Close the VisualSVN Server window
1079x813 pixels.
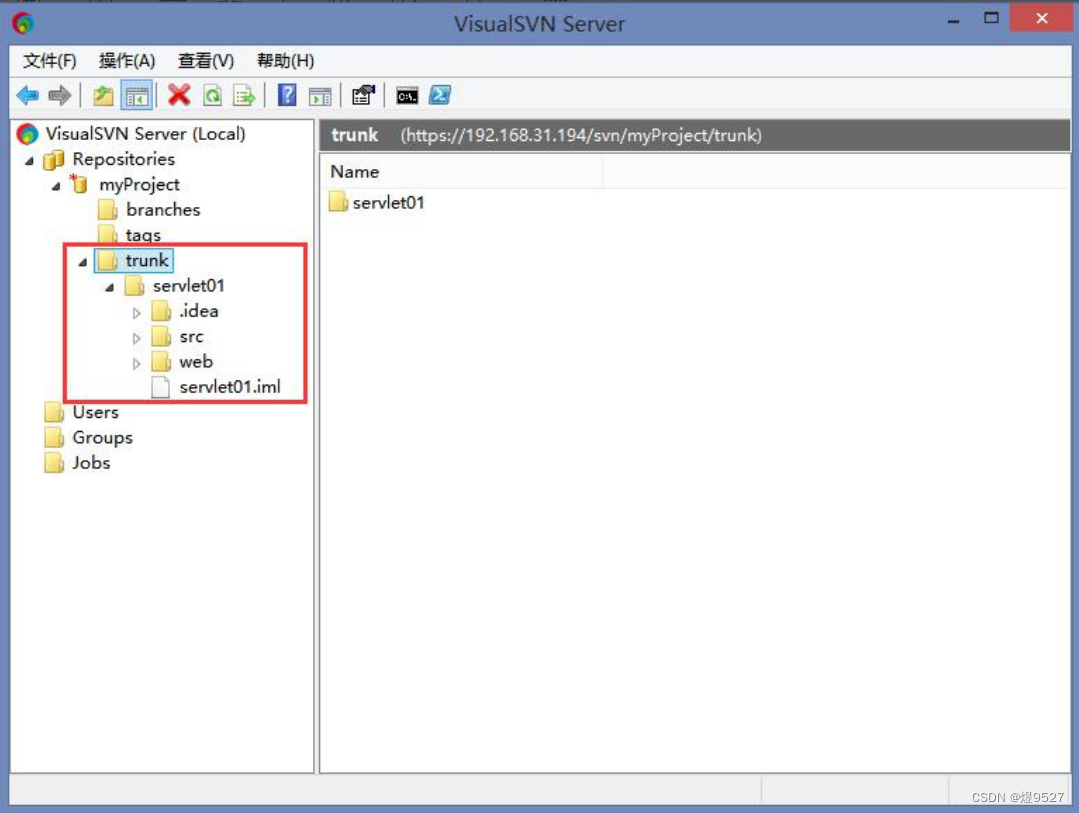point(1041,19)
